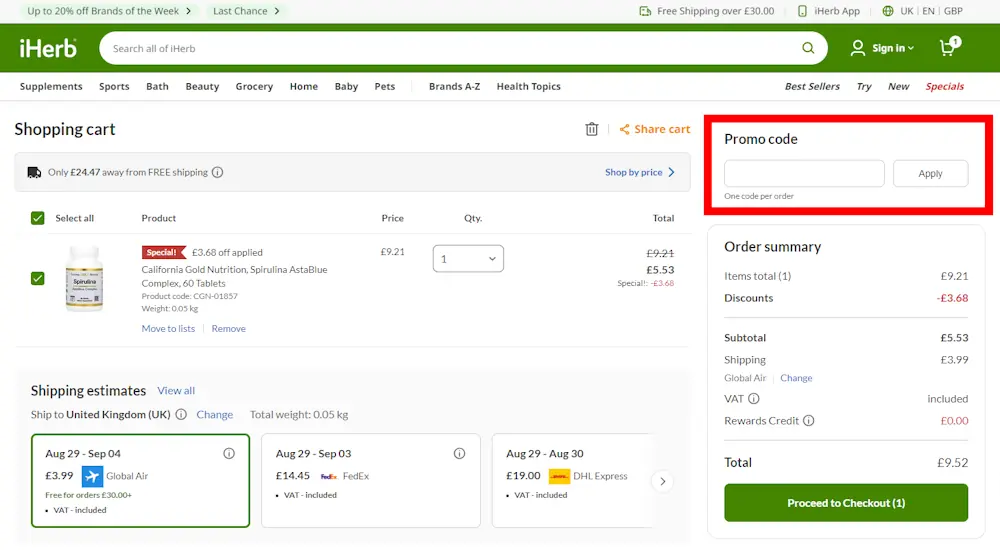Click the info icon next to United Kingdom
The image size is (1000, 550).
click(x=181, y=414)
